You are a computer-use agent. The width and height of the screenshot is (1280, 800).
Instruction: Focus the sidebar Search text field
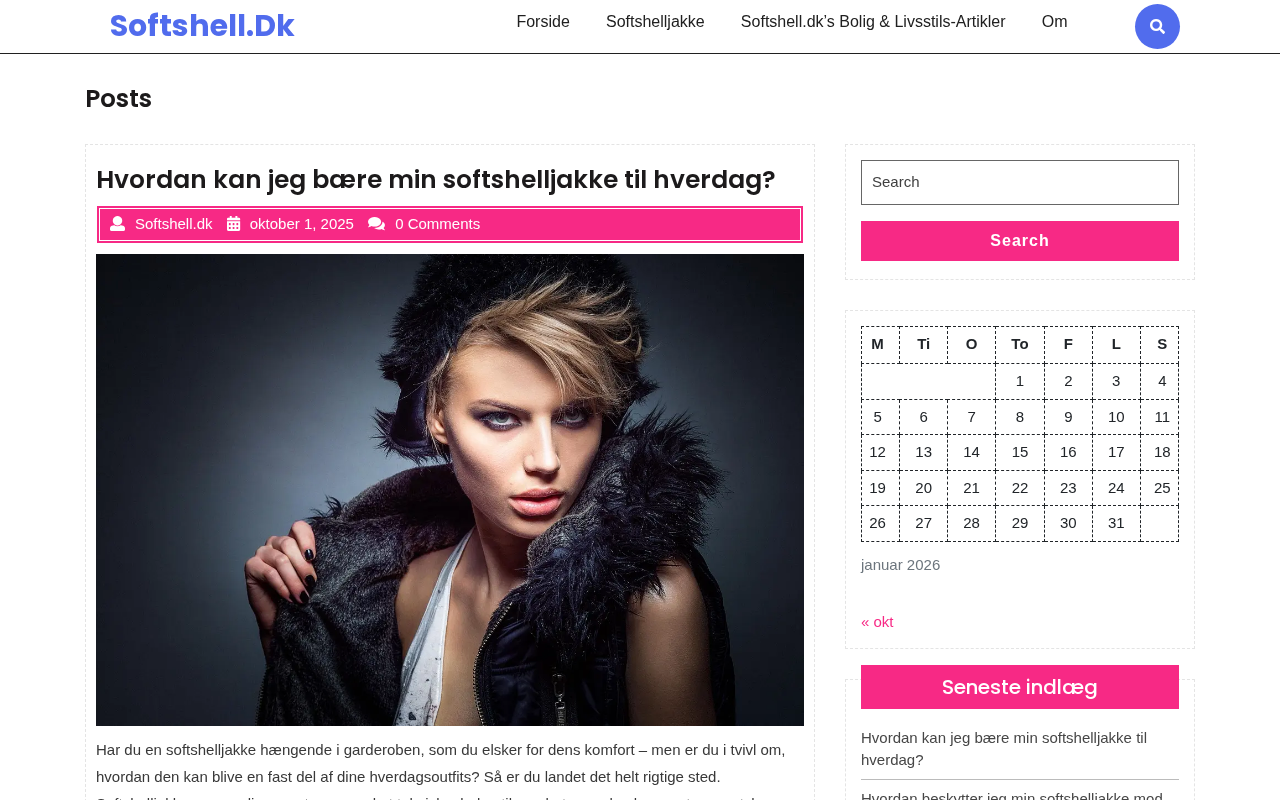[x=1020, y=182]
